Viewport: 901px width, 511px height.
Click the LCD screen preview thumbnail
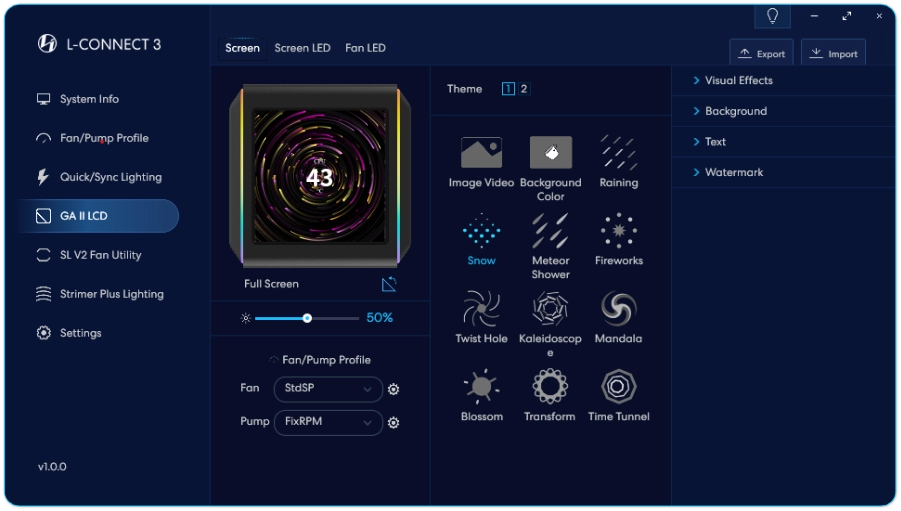tap(319, 176)
